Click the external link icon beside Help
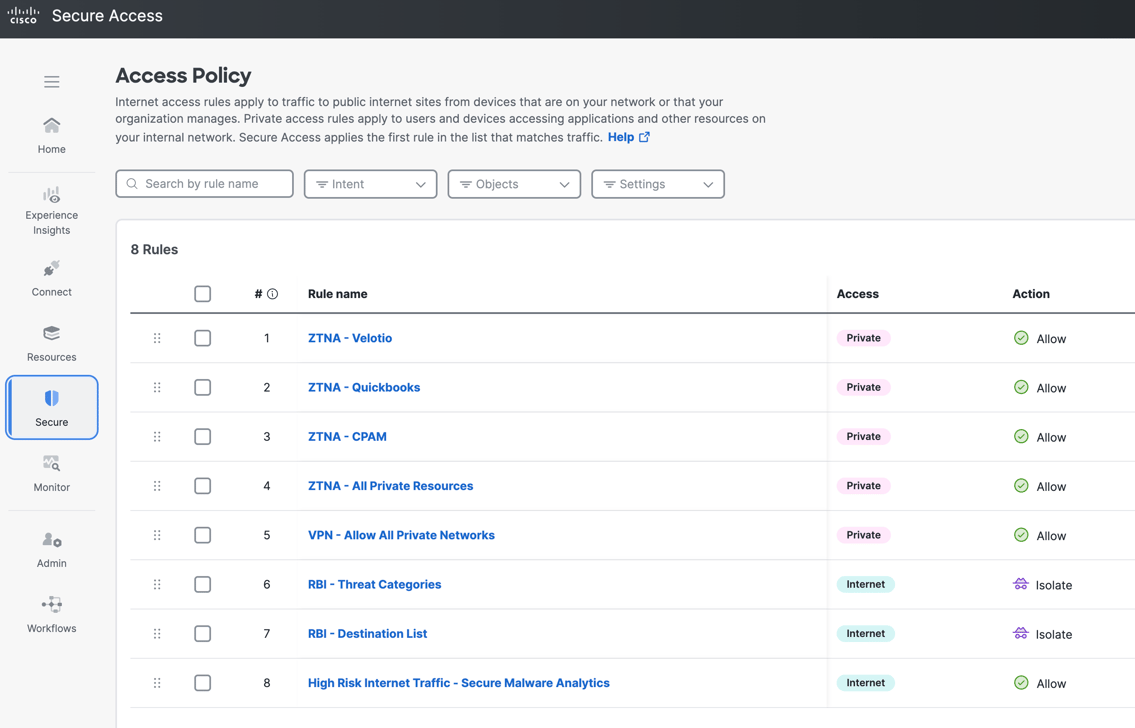This screenshot has width=1135, height=728. (644, 137)
